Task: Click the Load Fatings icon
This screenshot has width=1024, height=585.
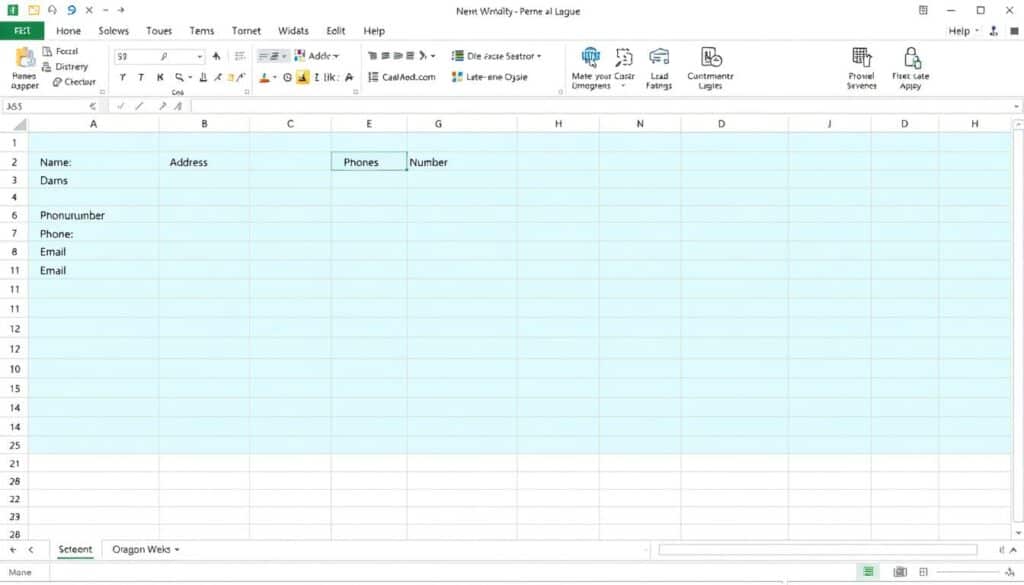Action: tap(658, 57)
